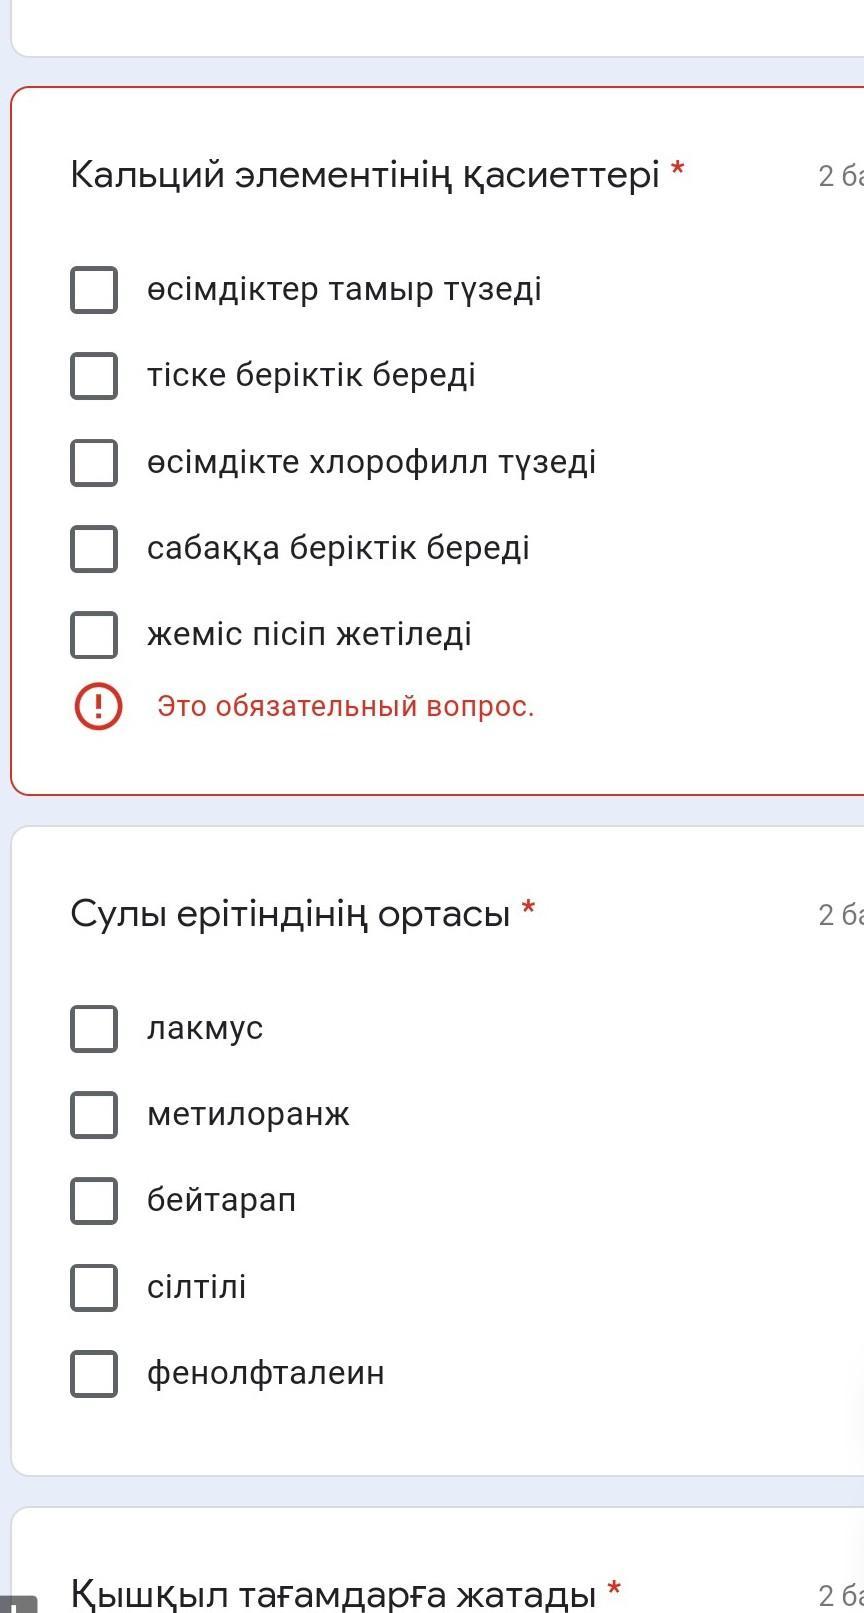Screen dimensions: 864x1613
Task: Click the points label of the calcium question
Action: coord(840,177)
